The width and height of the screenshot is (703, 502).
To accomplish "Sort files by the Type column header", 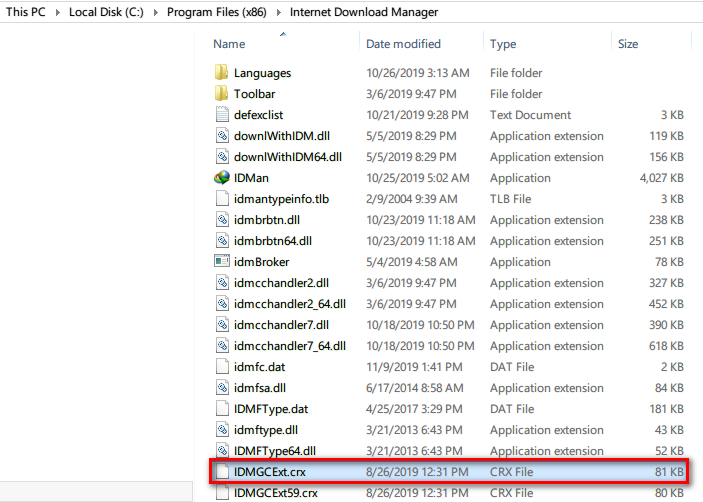I will pos(503,44).
